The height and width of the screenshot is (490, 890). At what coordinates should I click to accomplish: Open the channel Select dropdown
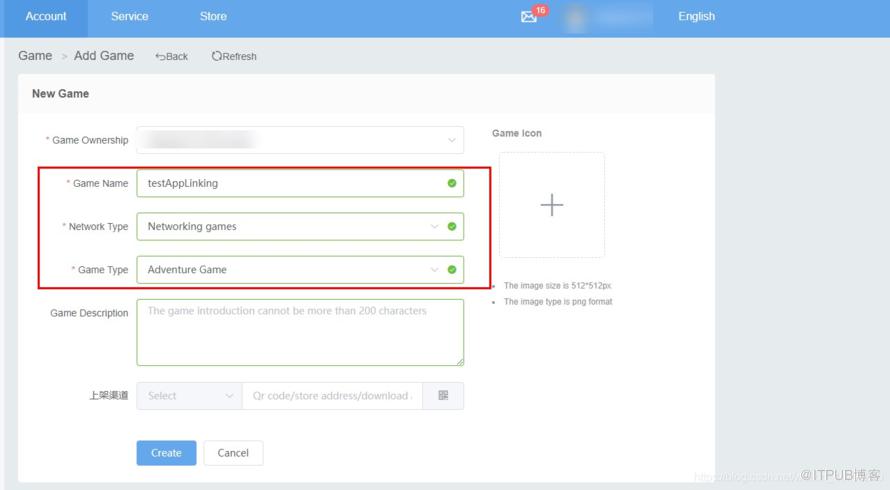[190, 396]
